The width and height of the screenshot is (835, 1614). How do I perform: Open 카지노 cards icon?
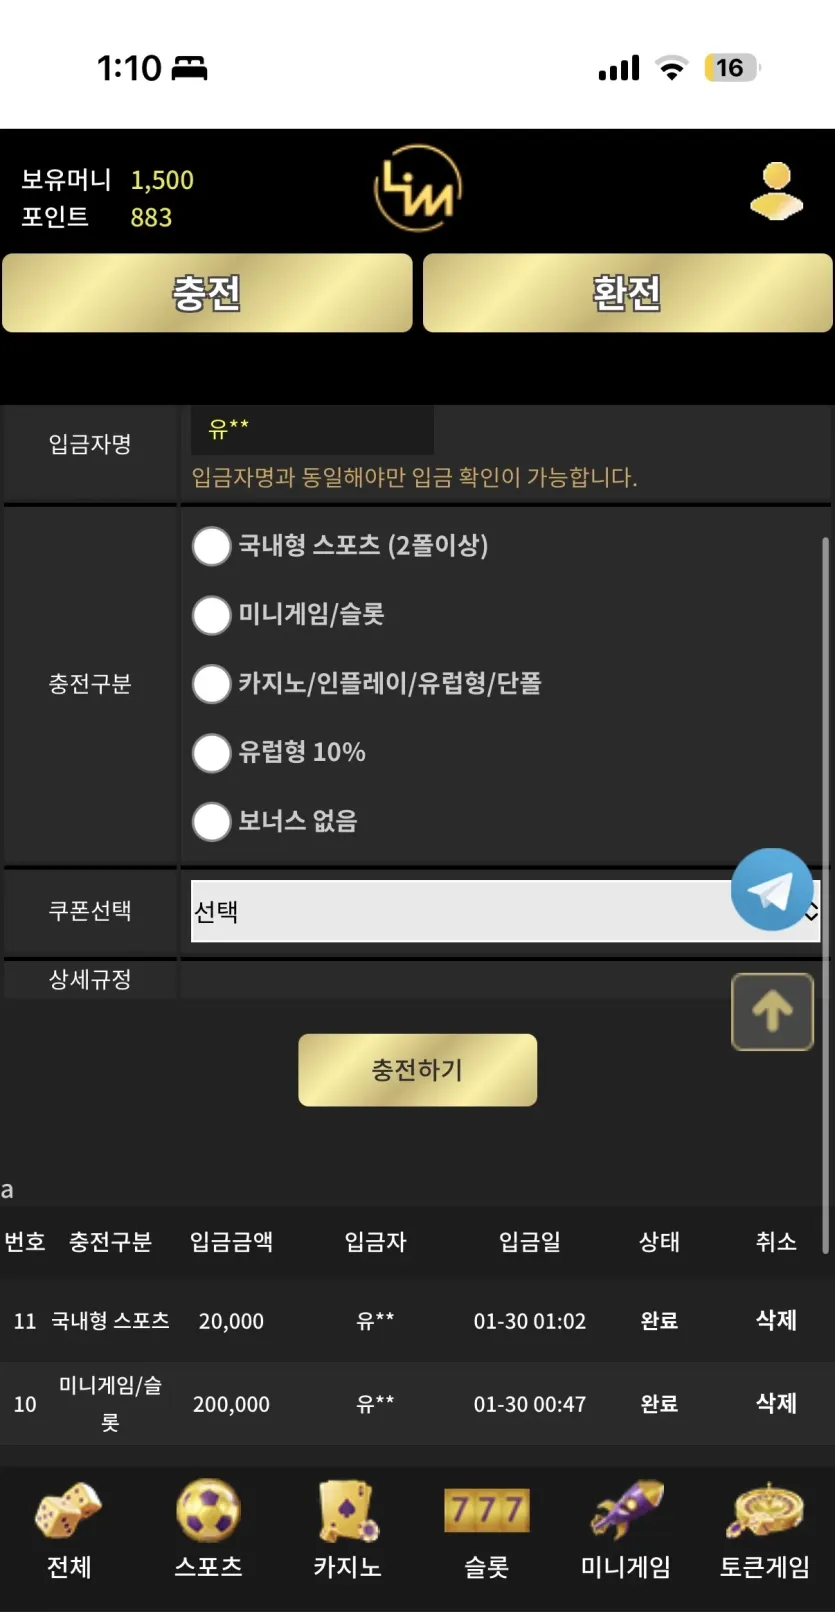(348, 1510)
